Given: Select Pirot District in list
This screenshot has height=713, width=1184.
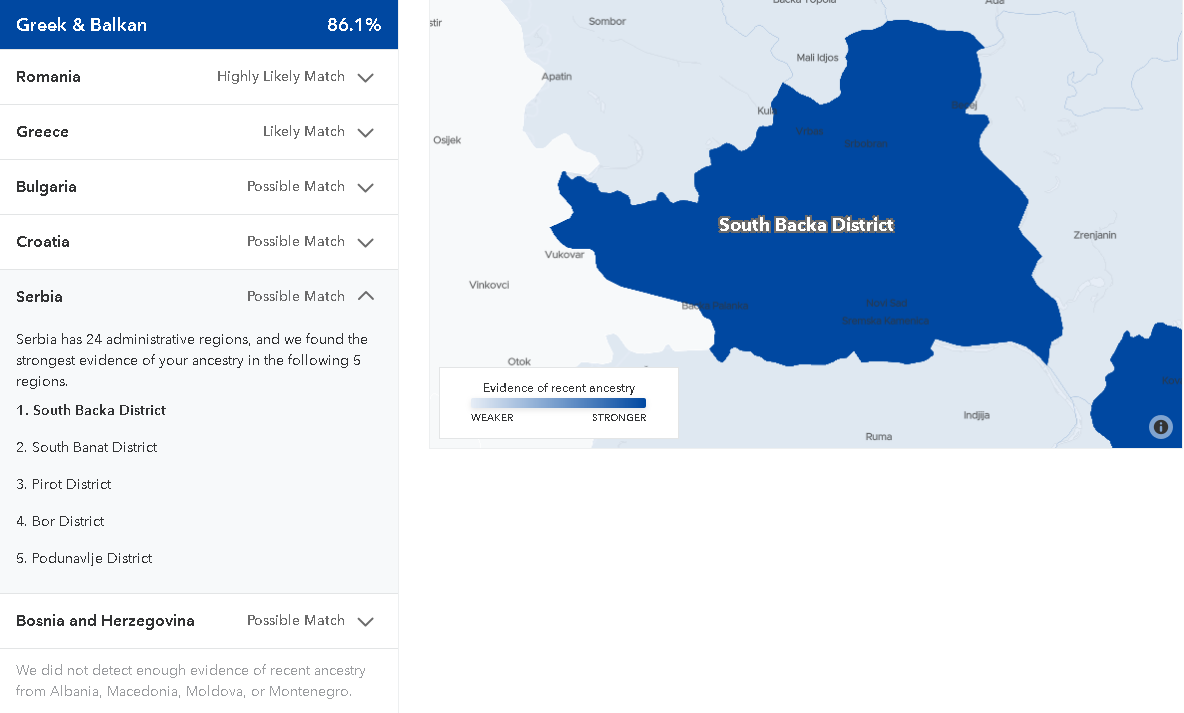Looking at the screenshot, I should [x=64, y=484].
